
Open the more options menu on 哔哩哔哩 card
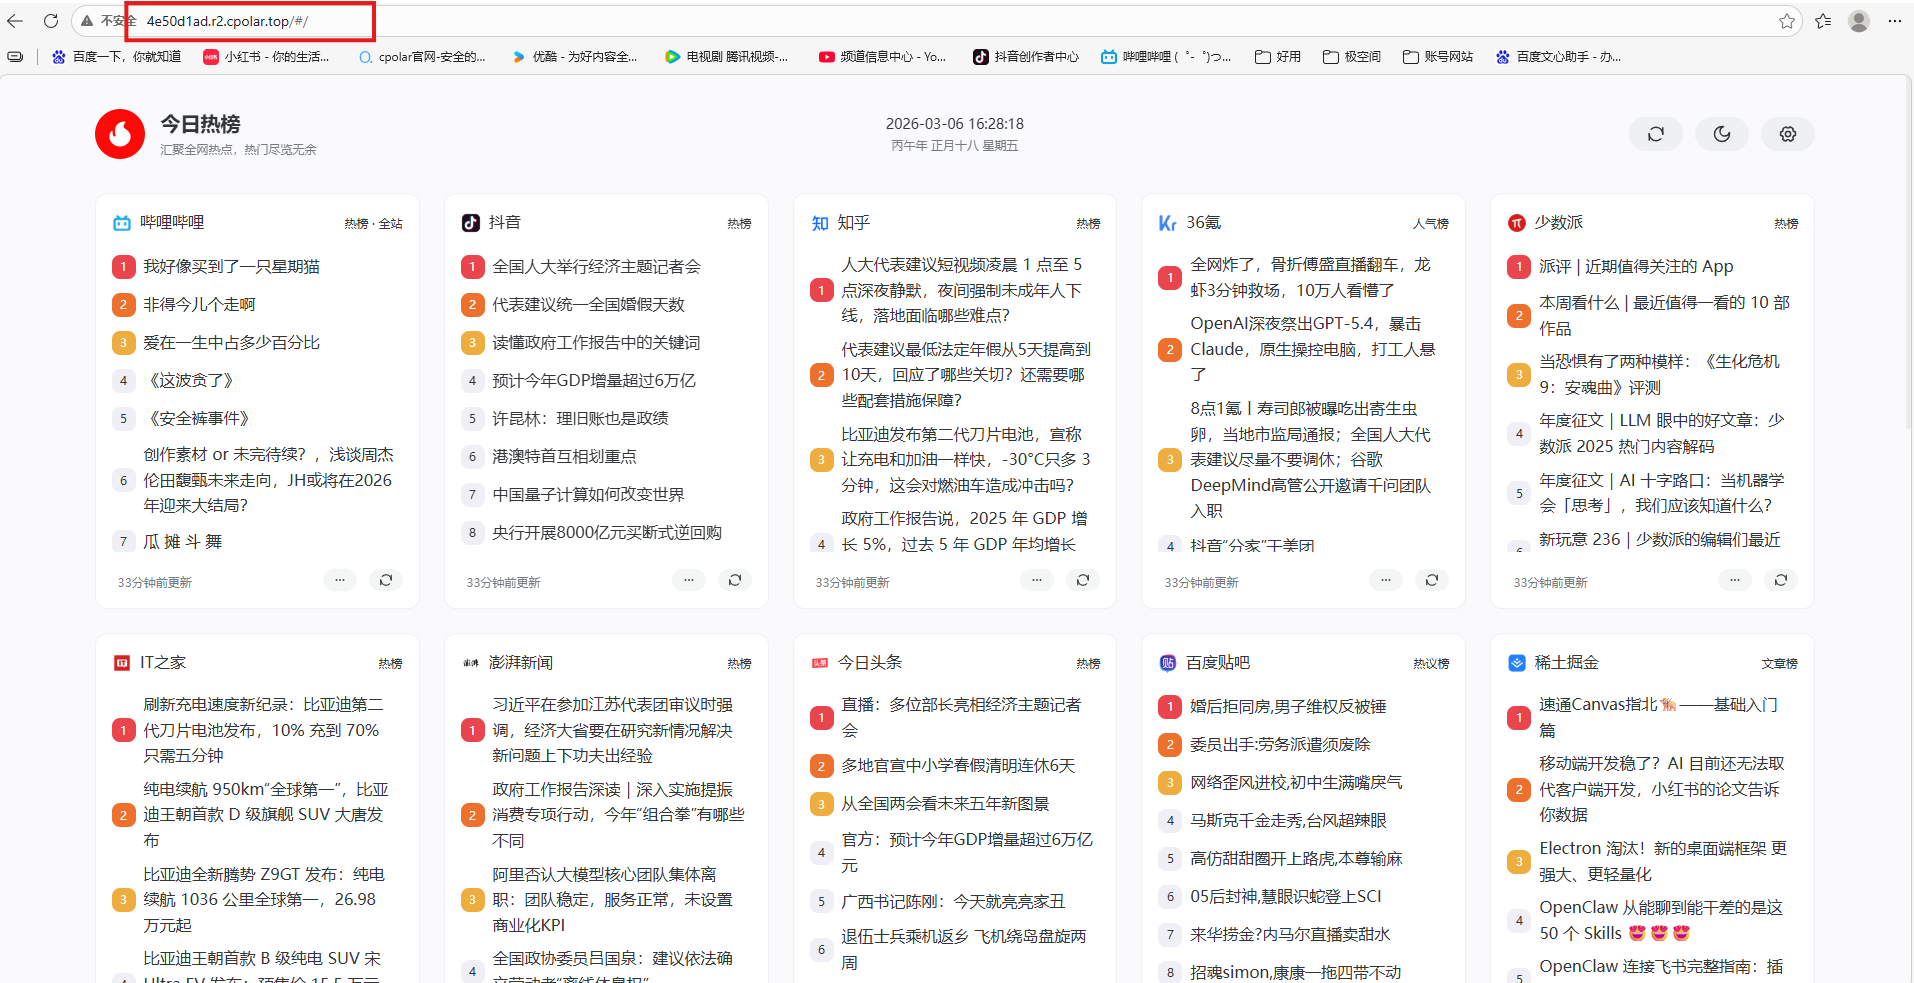coord(339,580)
